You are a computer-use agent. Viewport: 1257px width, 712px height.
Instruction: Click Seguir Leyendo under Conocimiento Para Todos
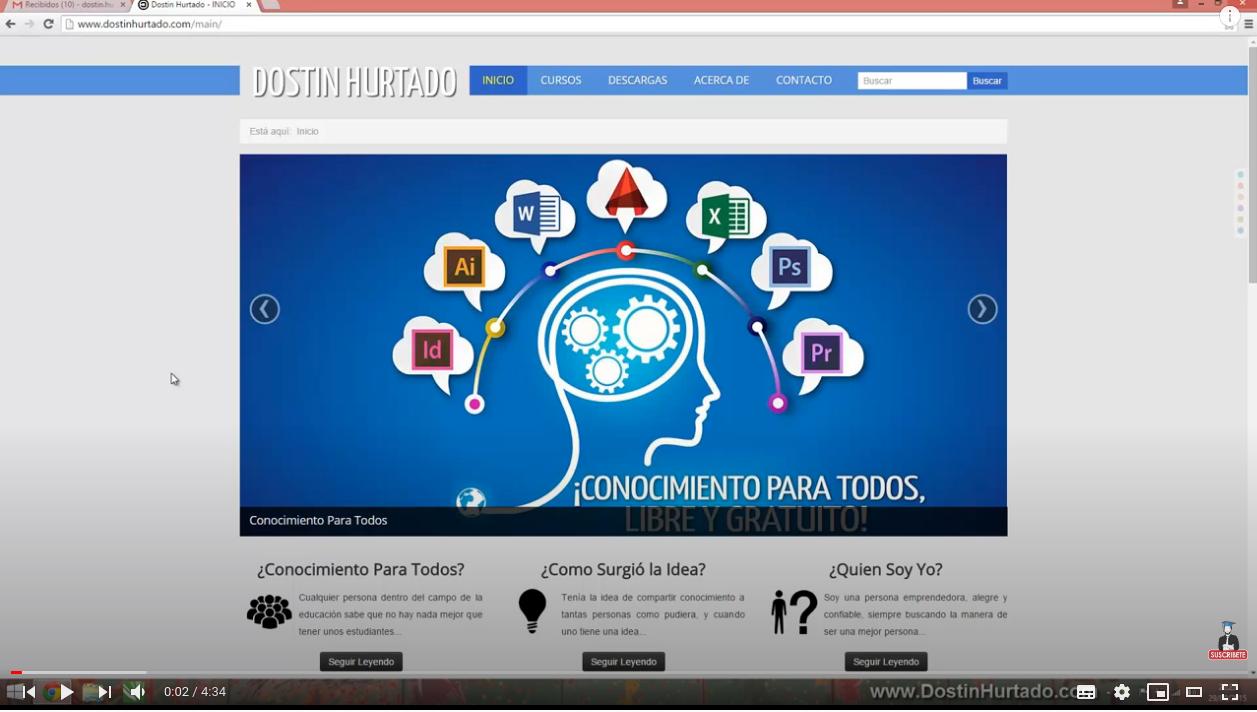361,662
